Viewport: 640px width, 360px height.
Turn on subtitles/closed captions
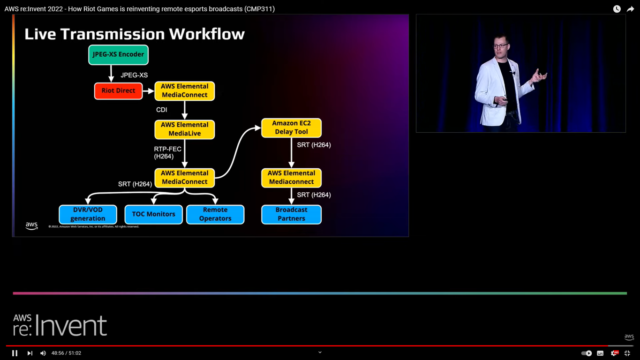point(600,353)
